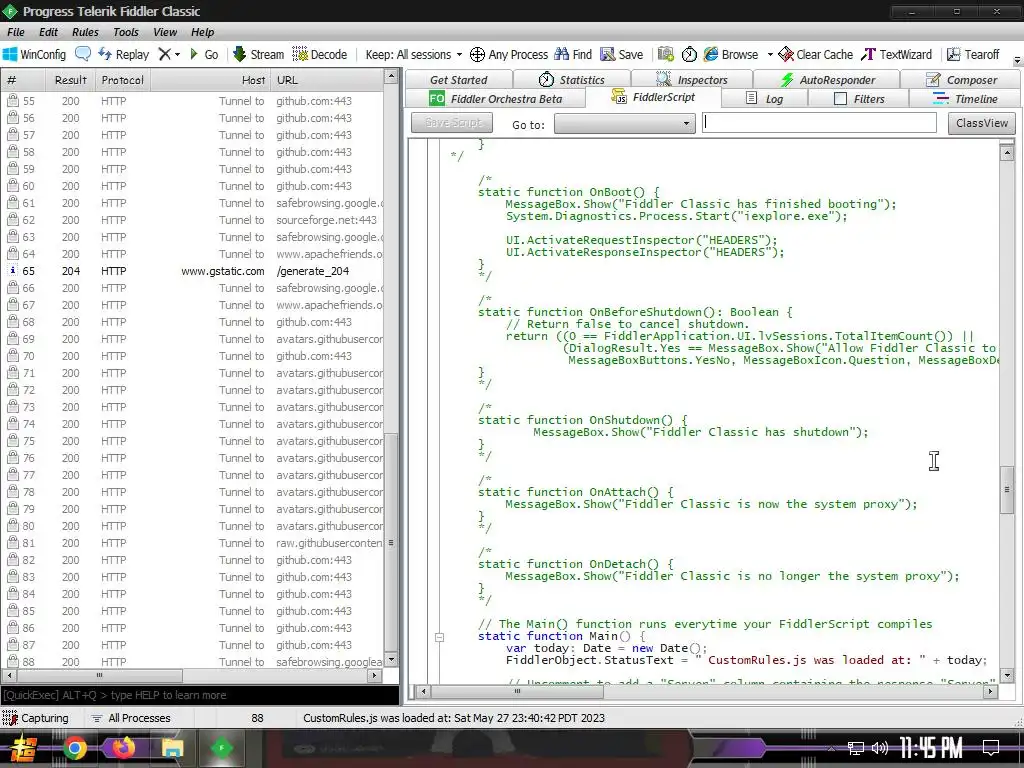Click the script editor horizontal scrollbar thumb
Image resolution: width=1024 pixels, height=768 pixels.
coord(517,691)
